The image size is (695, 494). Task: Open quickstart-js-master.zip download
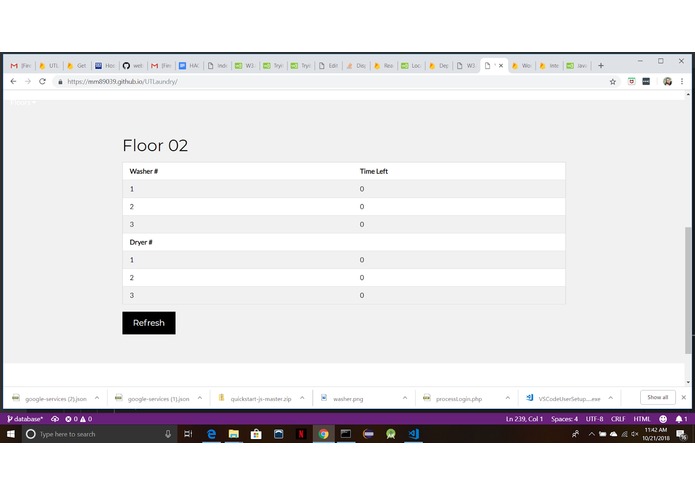tap(255, 398)
